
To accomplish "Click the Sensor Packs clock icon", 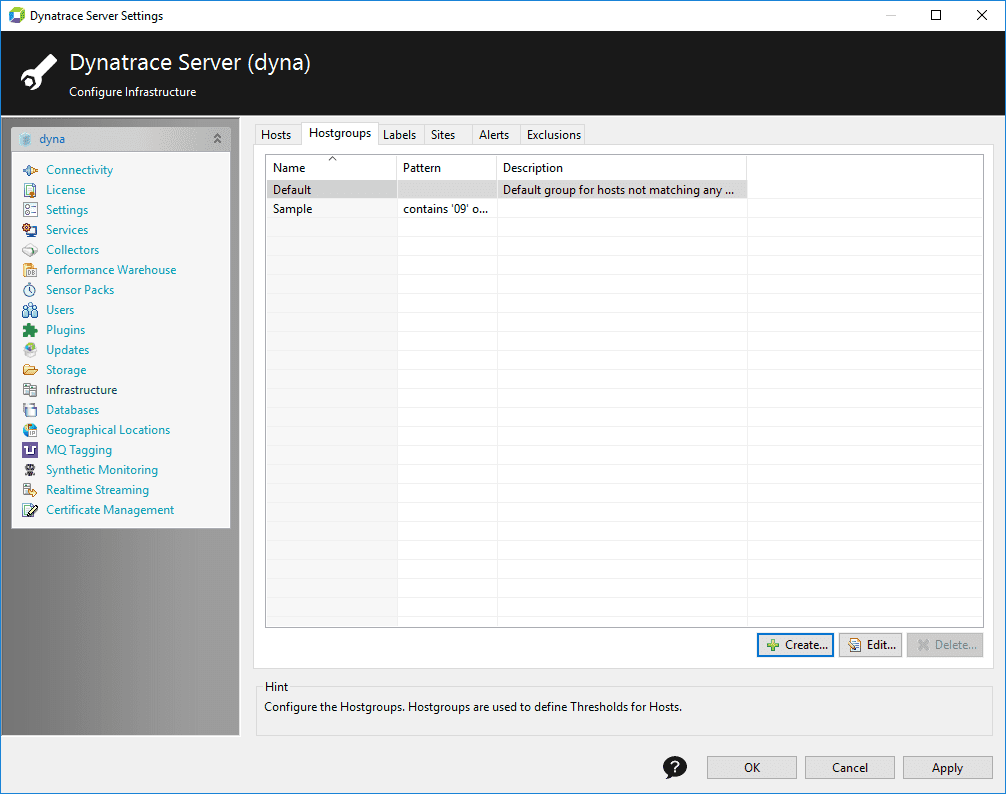I will pos(30,290).
